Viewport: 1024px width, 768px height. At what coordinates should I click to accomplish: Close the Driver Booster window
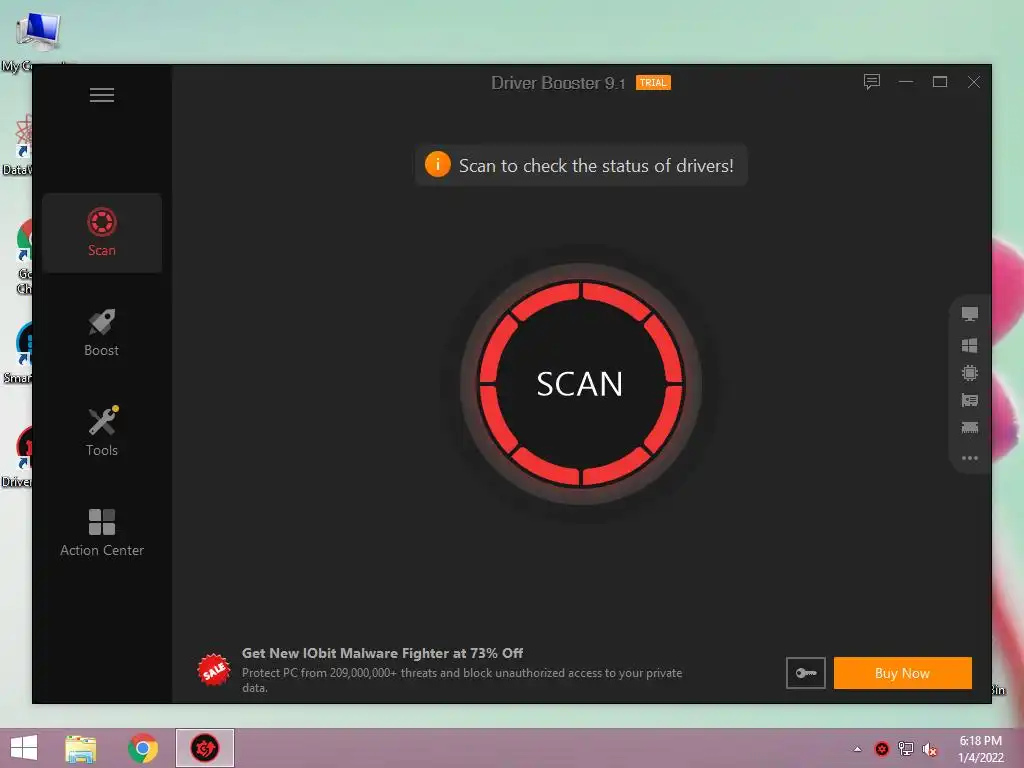(x=974, y=82)
